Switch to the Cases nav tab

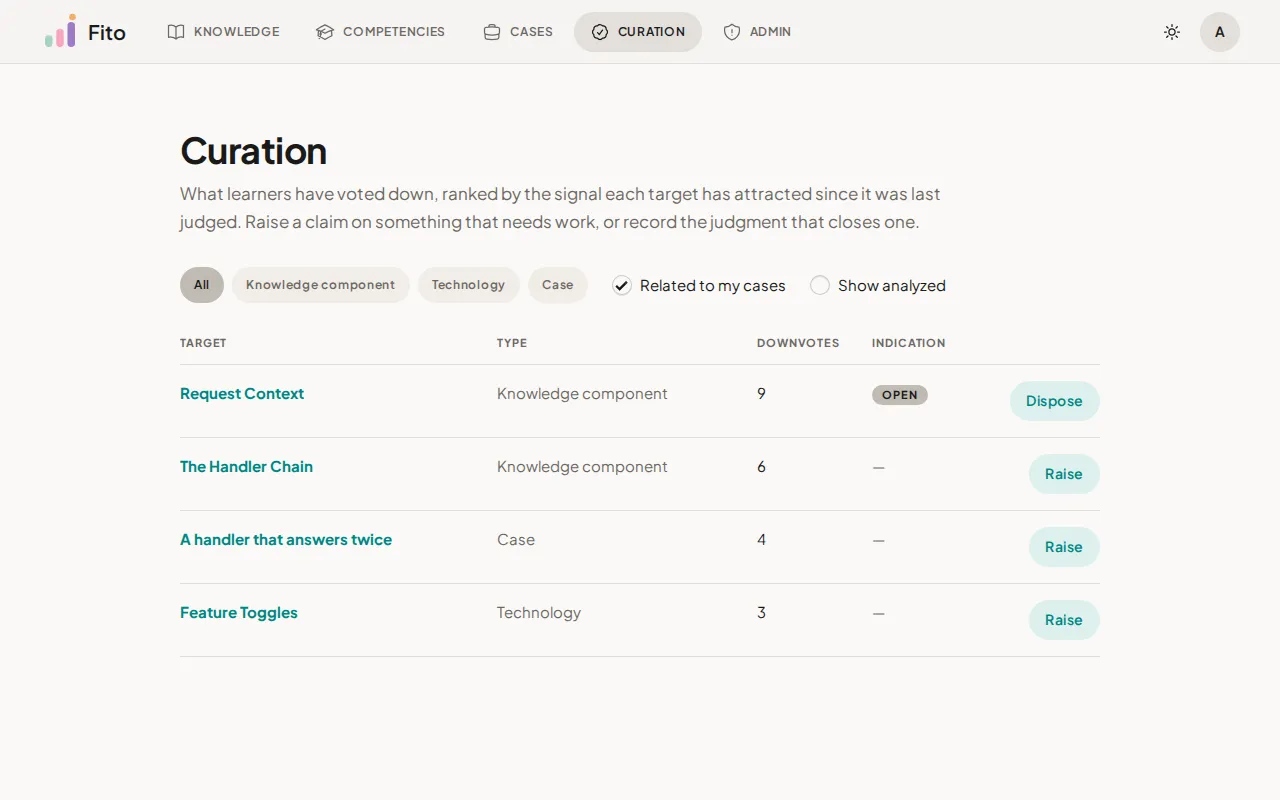[x=518, y=32]
